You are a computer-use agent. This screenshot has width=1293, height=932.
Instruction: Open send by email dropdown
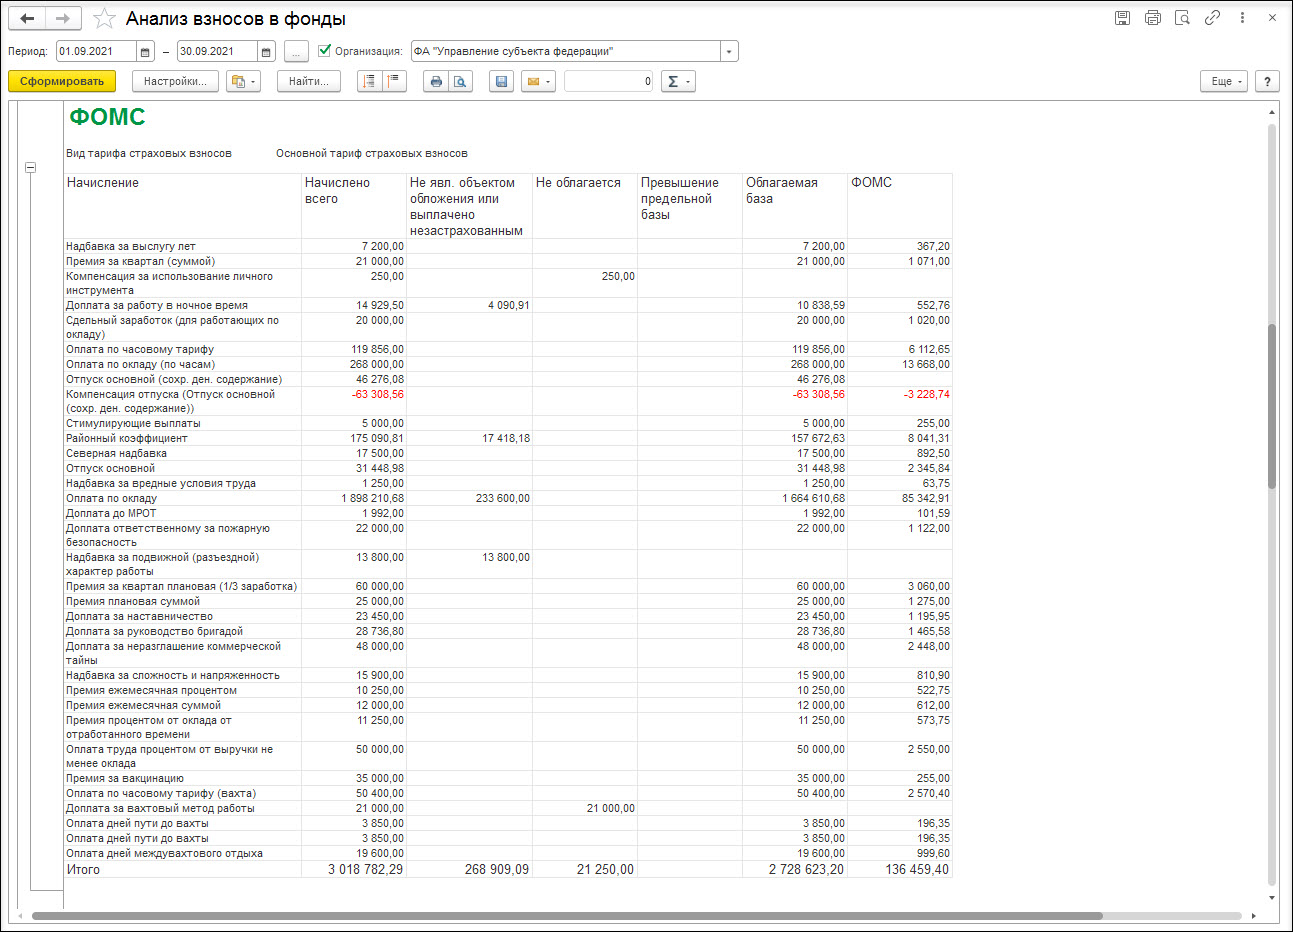[538, 81]
